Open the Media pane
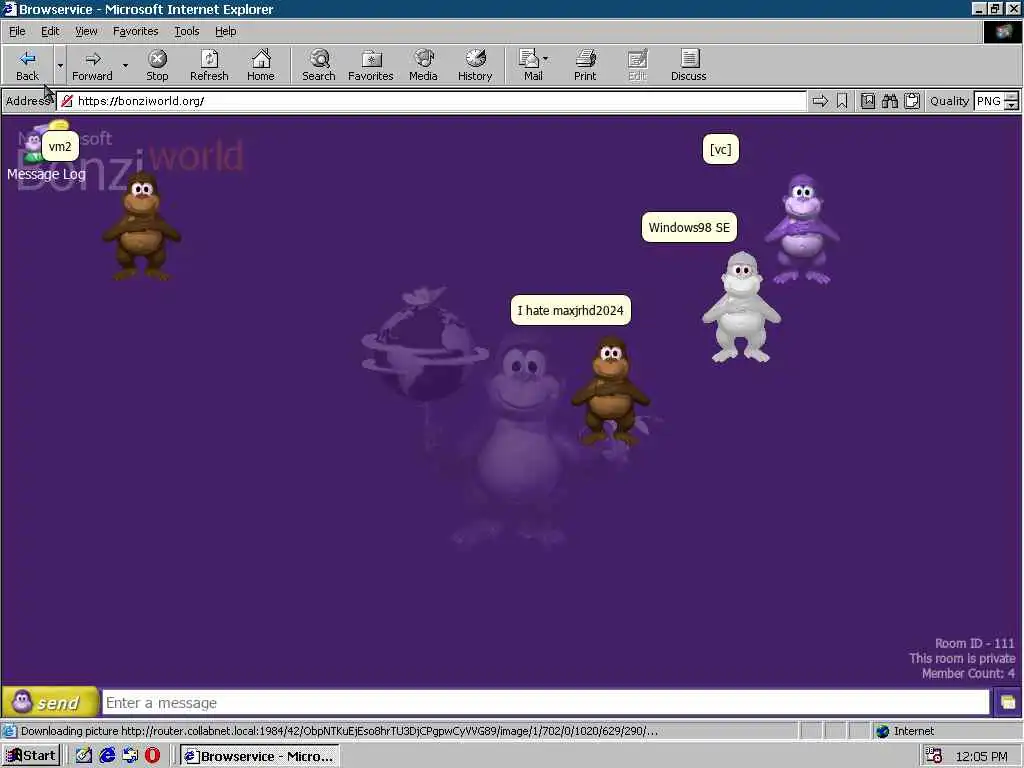 pos(423,65)
